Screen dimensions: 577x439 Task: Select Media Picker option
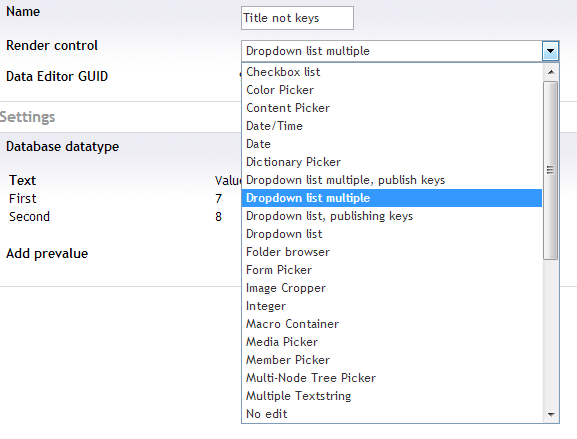point(392,342)
